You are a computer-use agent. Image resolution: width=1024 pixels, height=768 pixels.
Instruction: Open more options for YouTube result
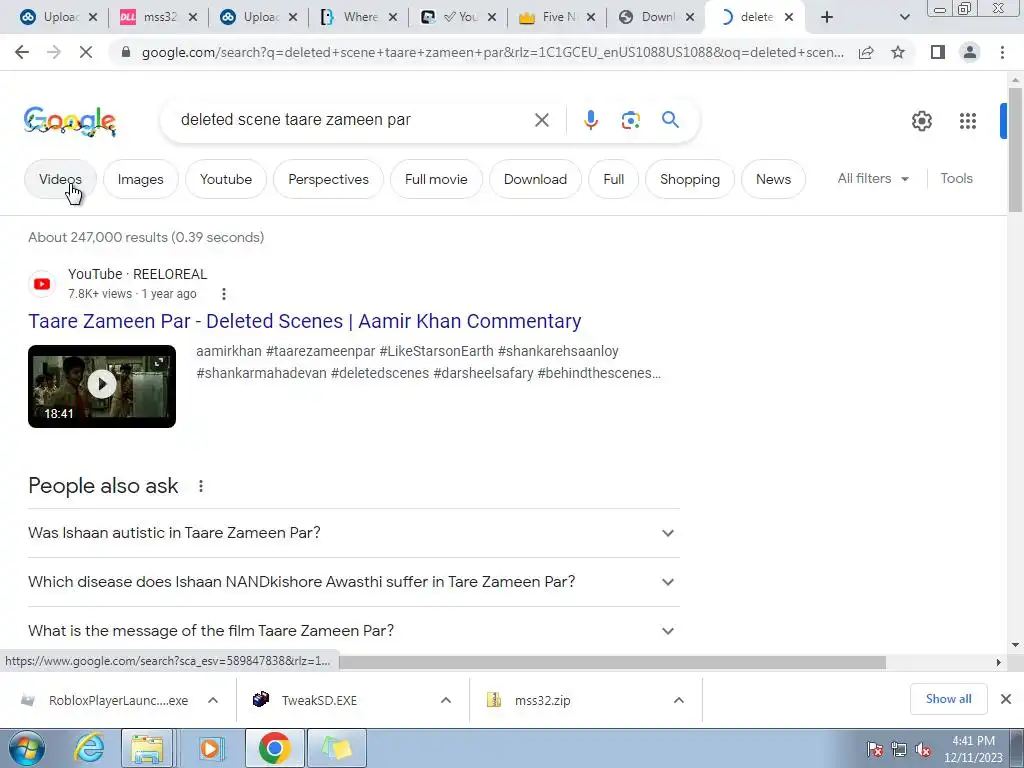coord(223,294)
